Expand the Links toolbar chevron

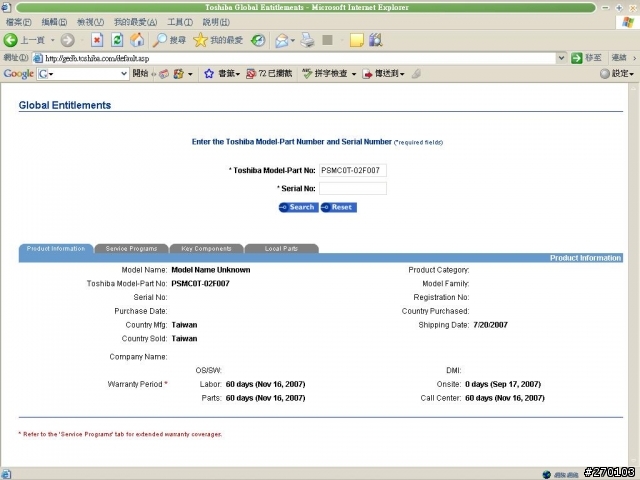coord(634,58)
